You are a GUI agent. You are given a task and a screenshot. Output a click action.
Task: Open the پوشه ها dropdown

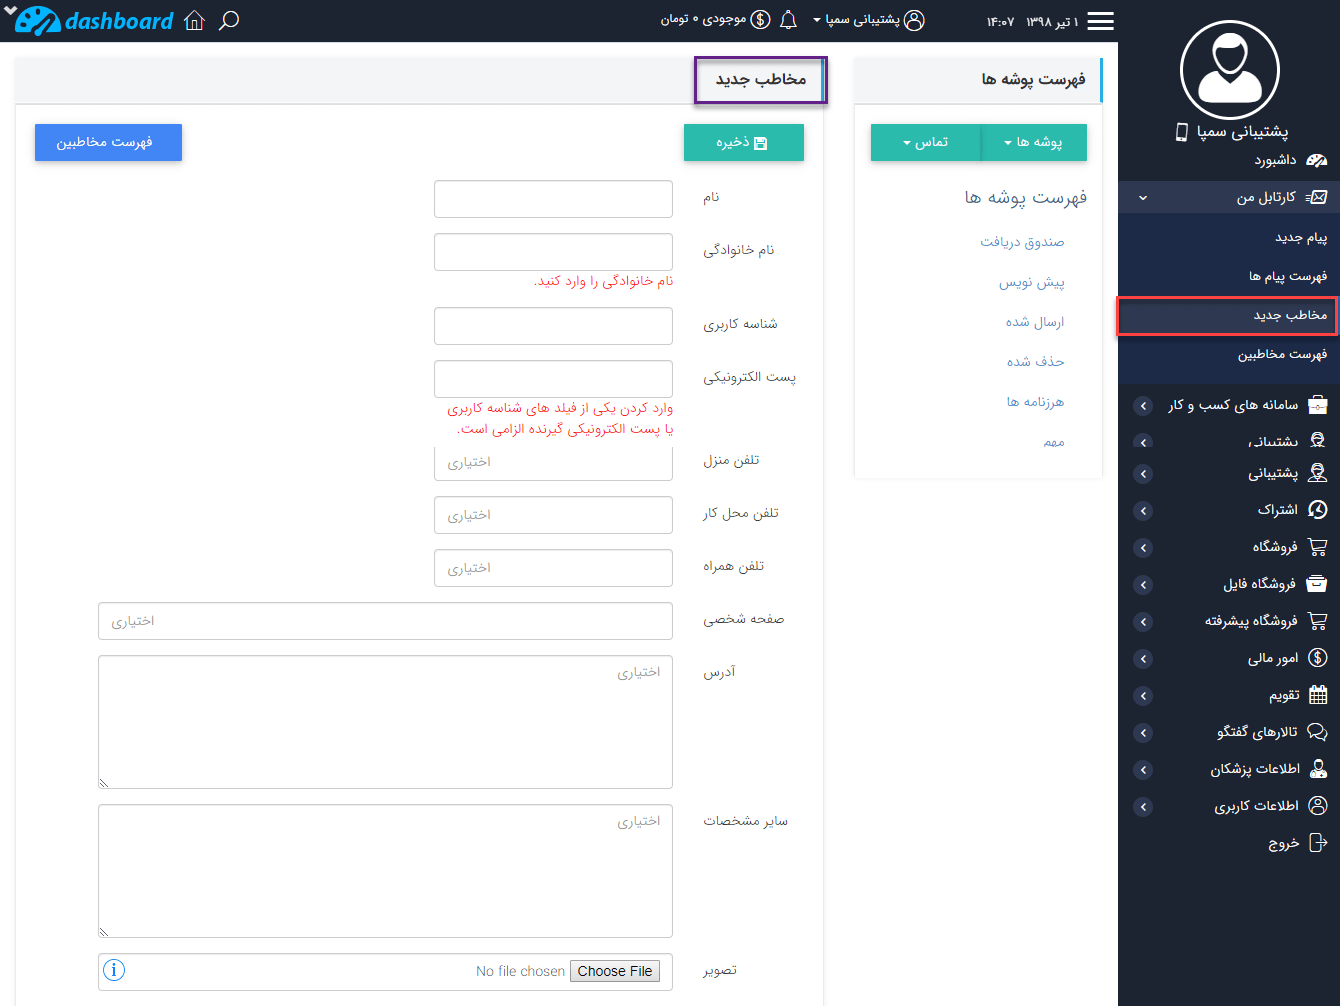click(1034, 142)
